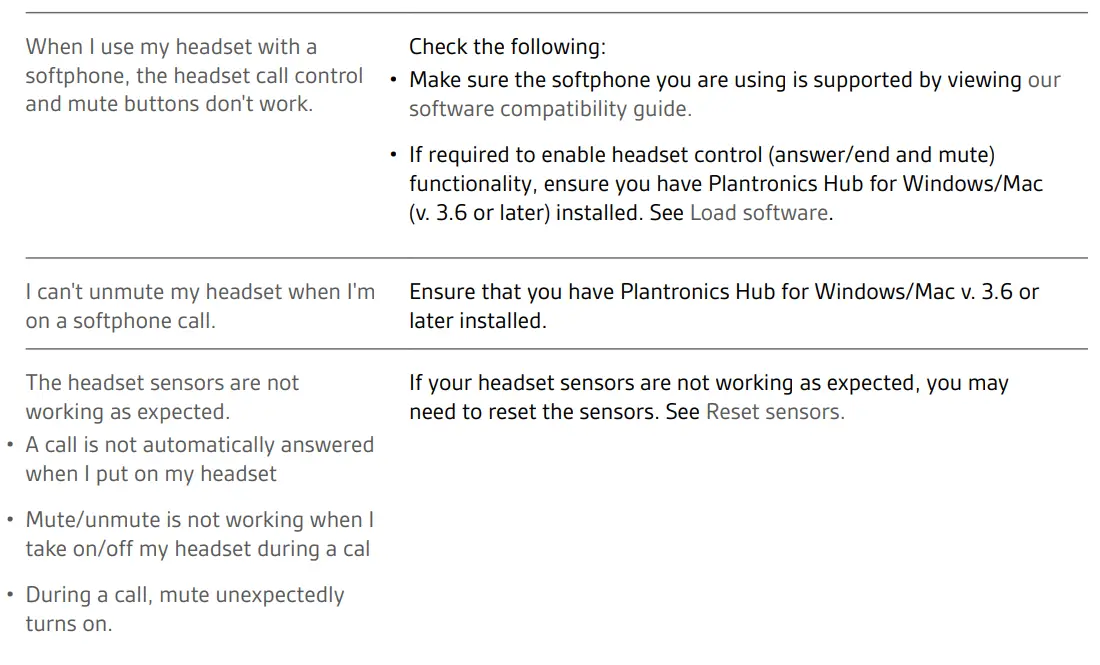
Task: Click the bullet before 'A call is not'
Action: tap(10, 445)
